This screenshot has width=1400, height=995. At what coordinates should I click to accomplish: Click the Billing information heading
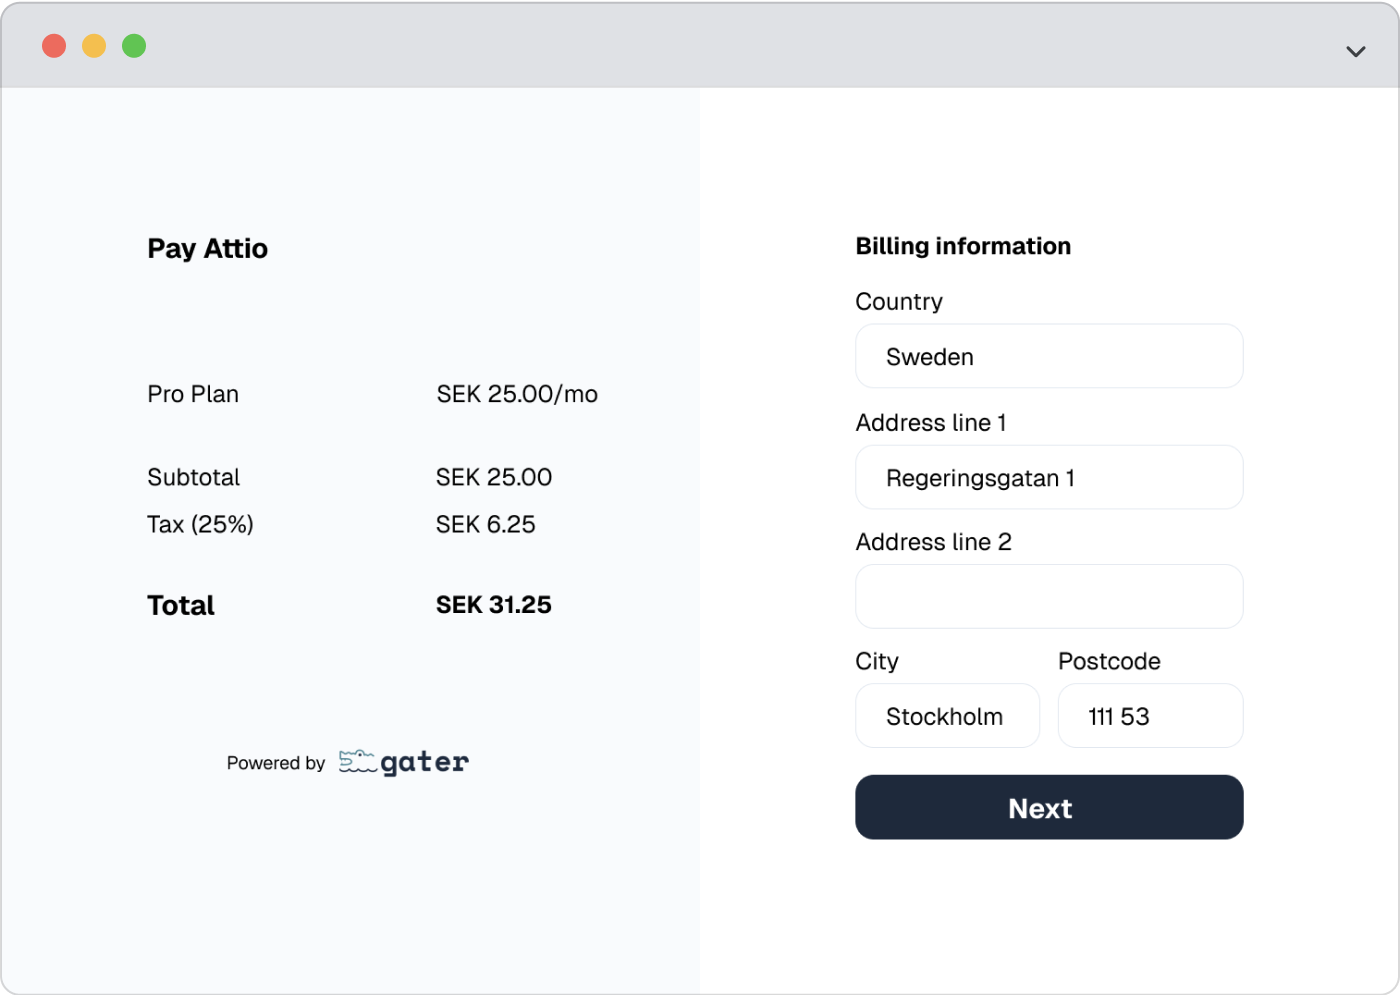tap(962, 246)
